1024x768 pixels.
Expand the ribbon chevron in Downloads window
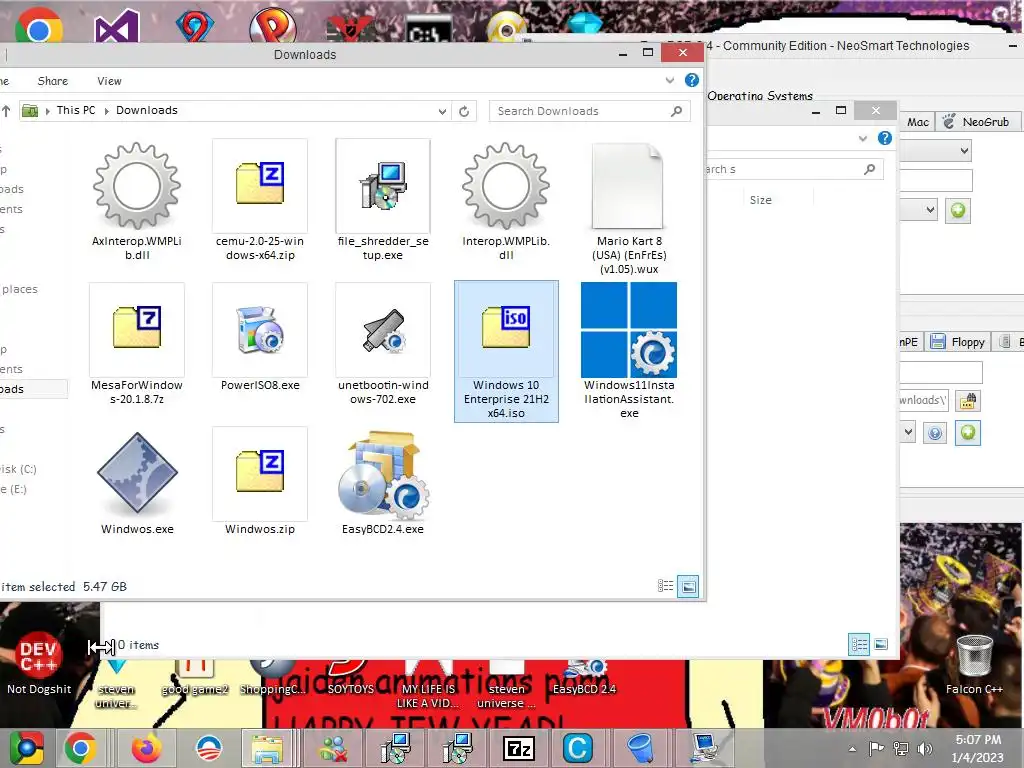(669, 80)
